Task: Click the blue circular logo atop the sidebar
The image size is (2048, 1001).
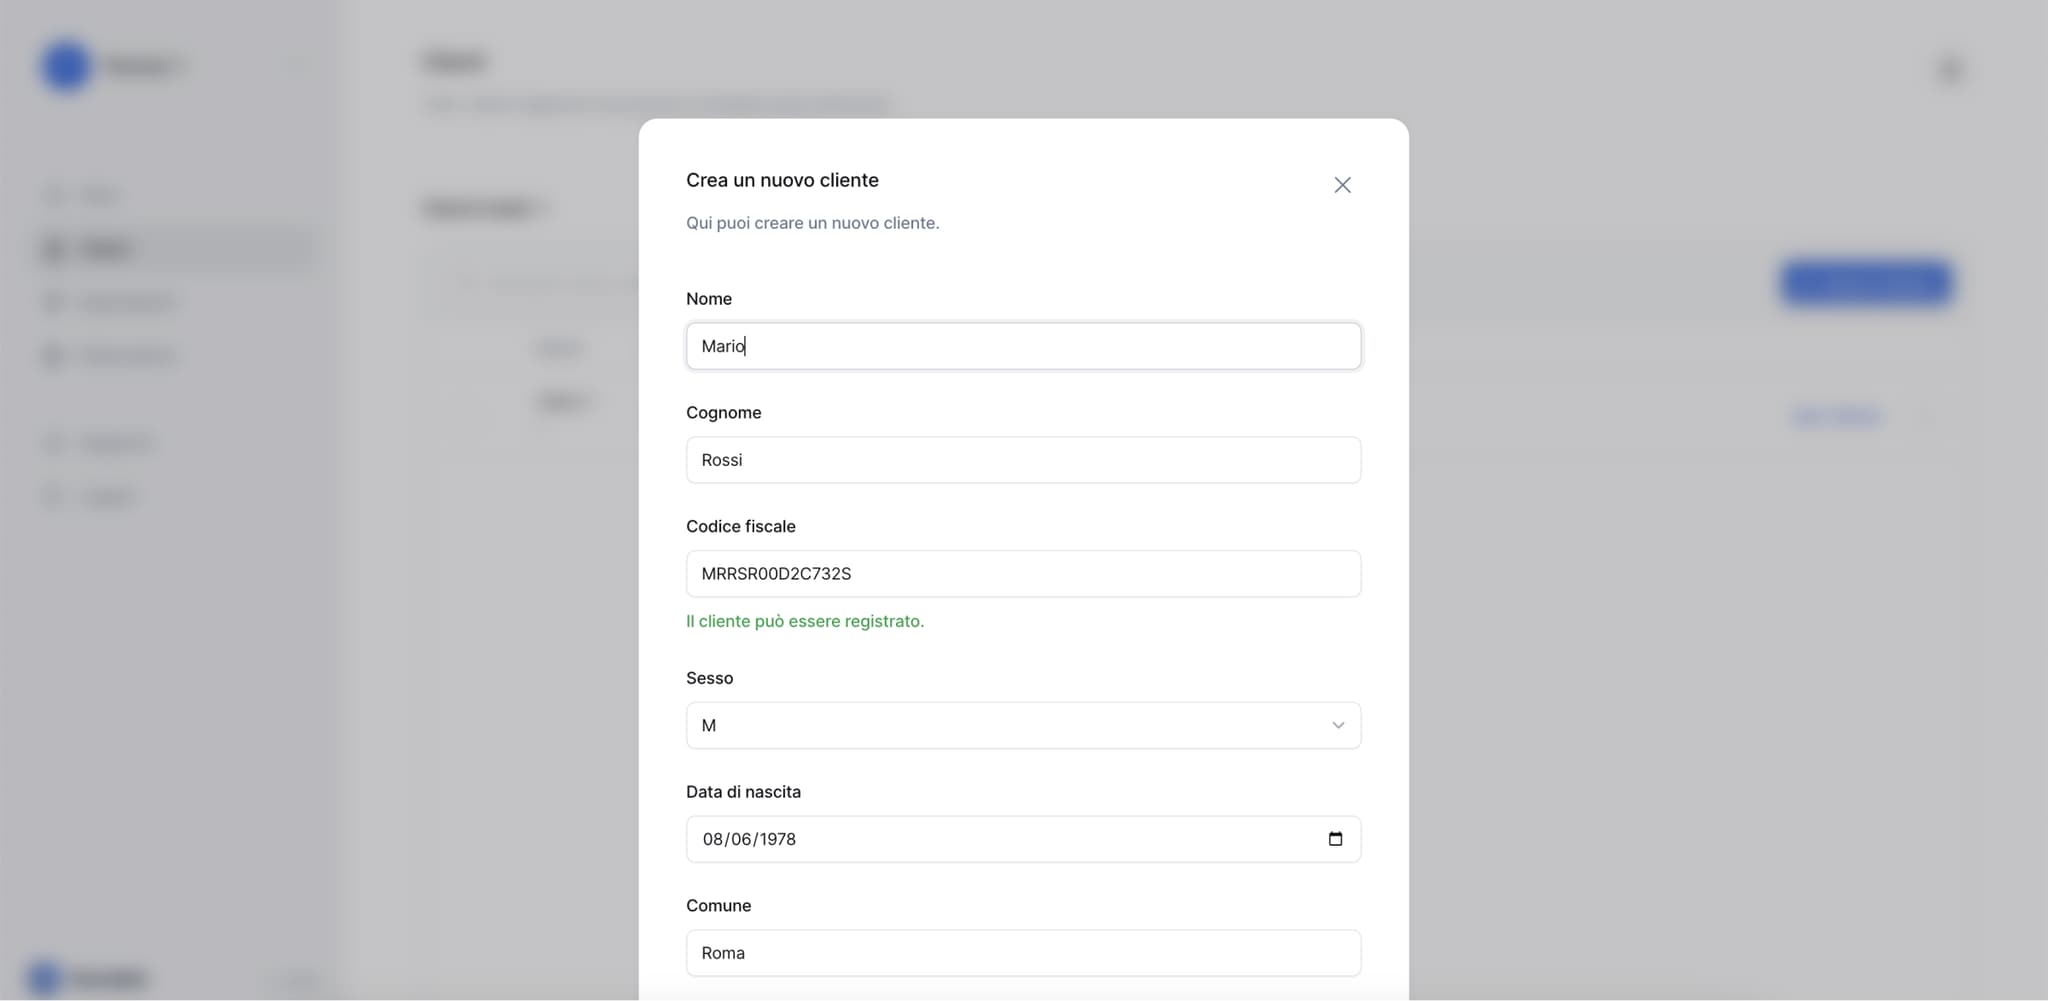Action: [x=66, y=66]
